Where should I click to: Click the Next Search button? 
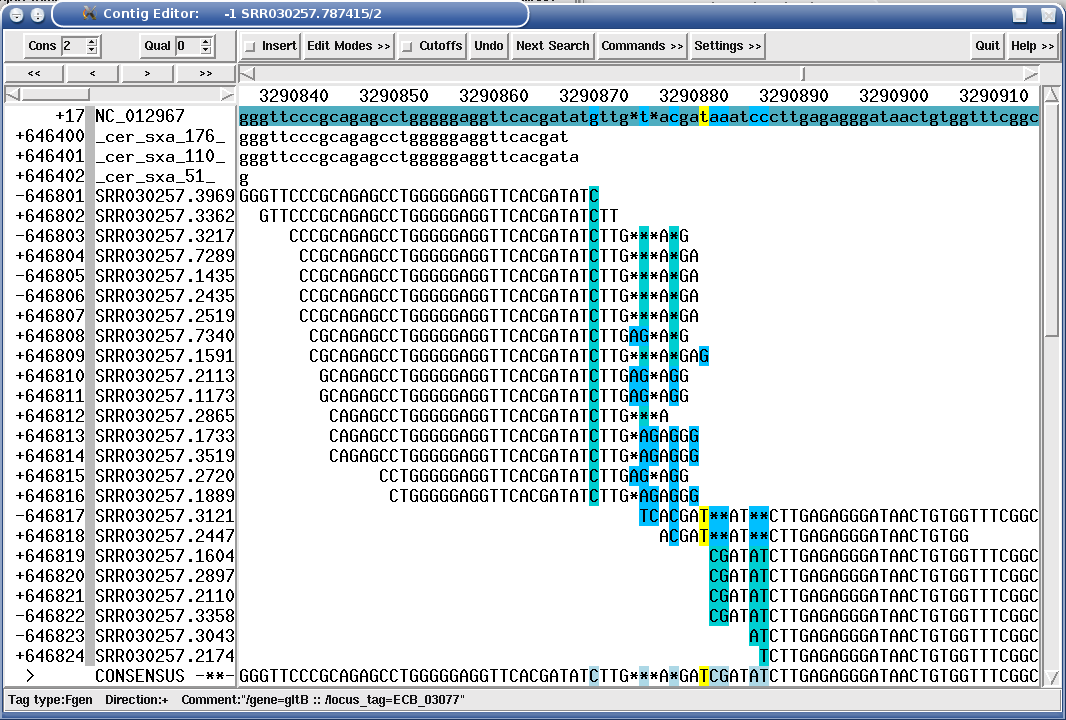pyautogui.click(x=552, y=46)
